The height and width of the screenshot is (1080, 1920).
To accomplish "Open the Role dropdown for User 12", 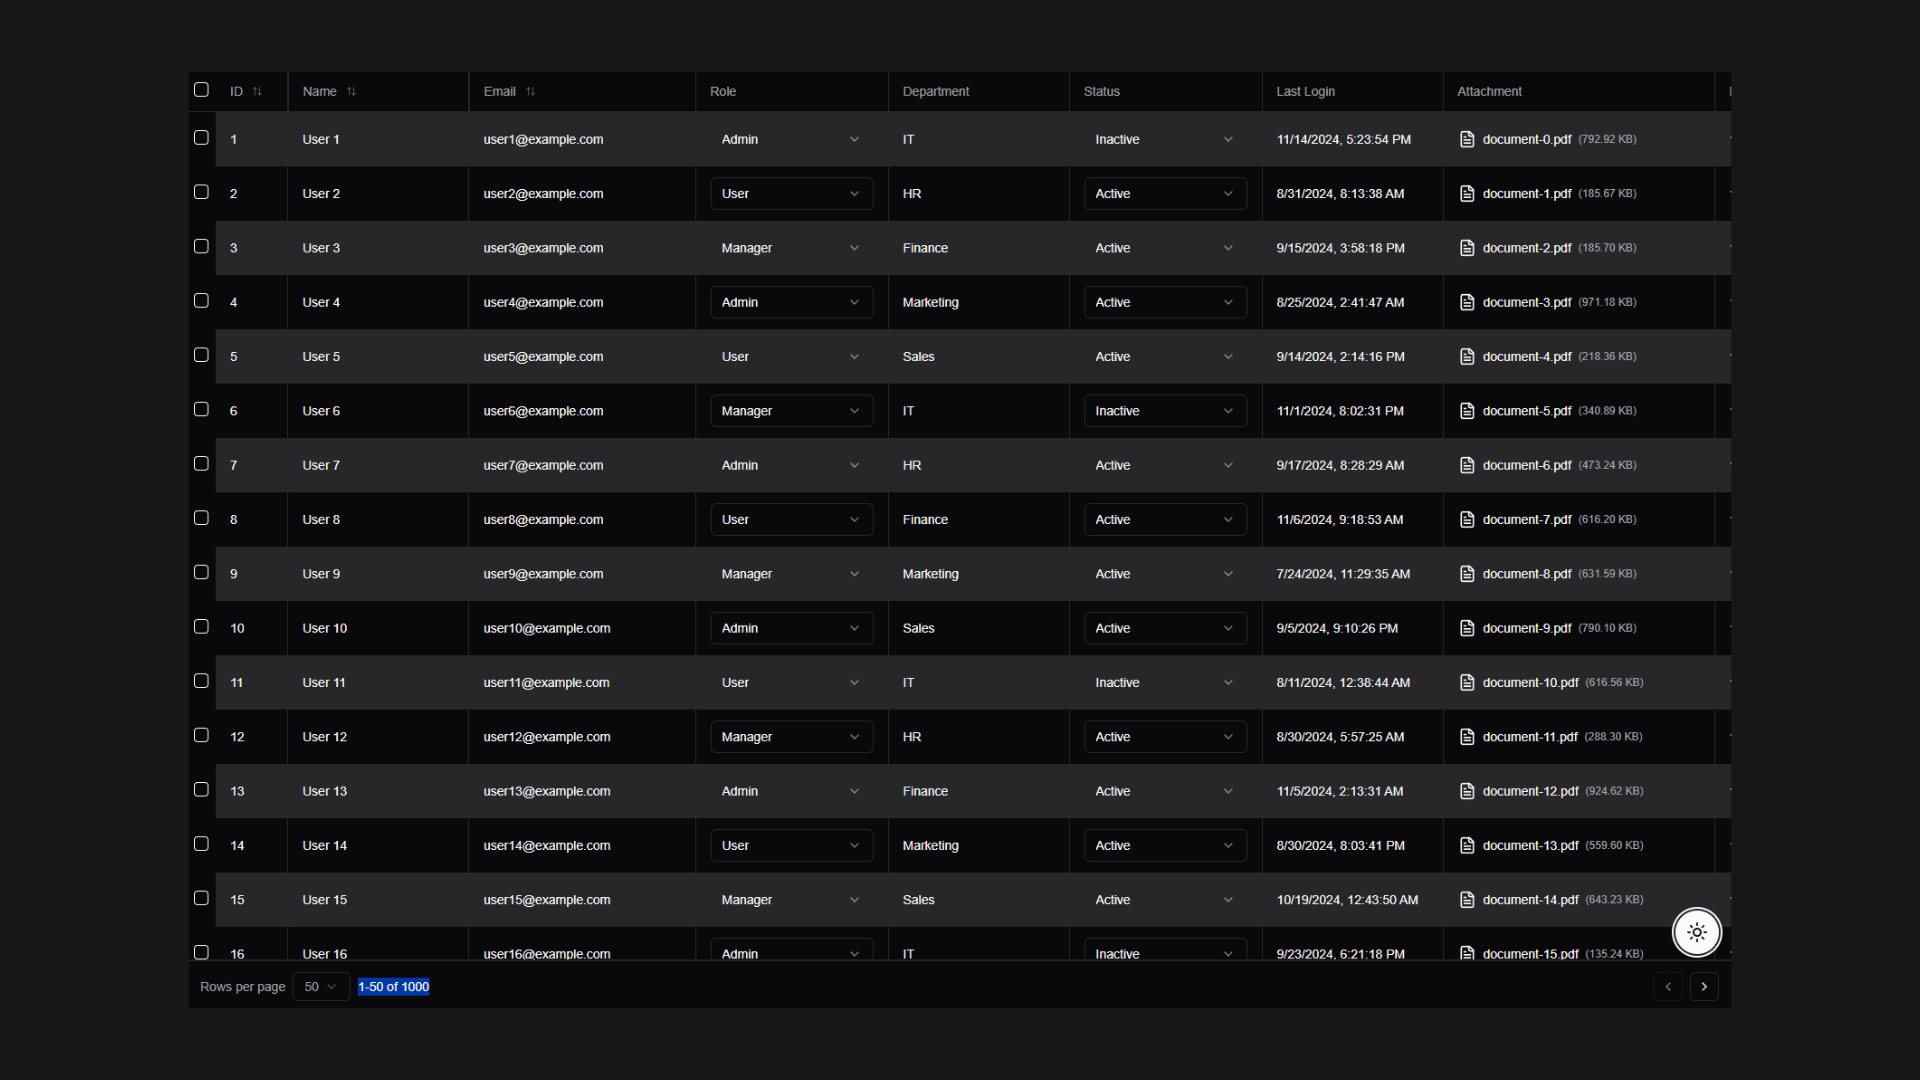I will pyautogui.click(x=791, y=737).
